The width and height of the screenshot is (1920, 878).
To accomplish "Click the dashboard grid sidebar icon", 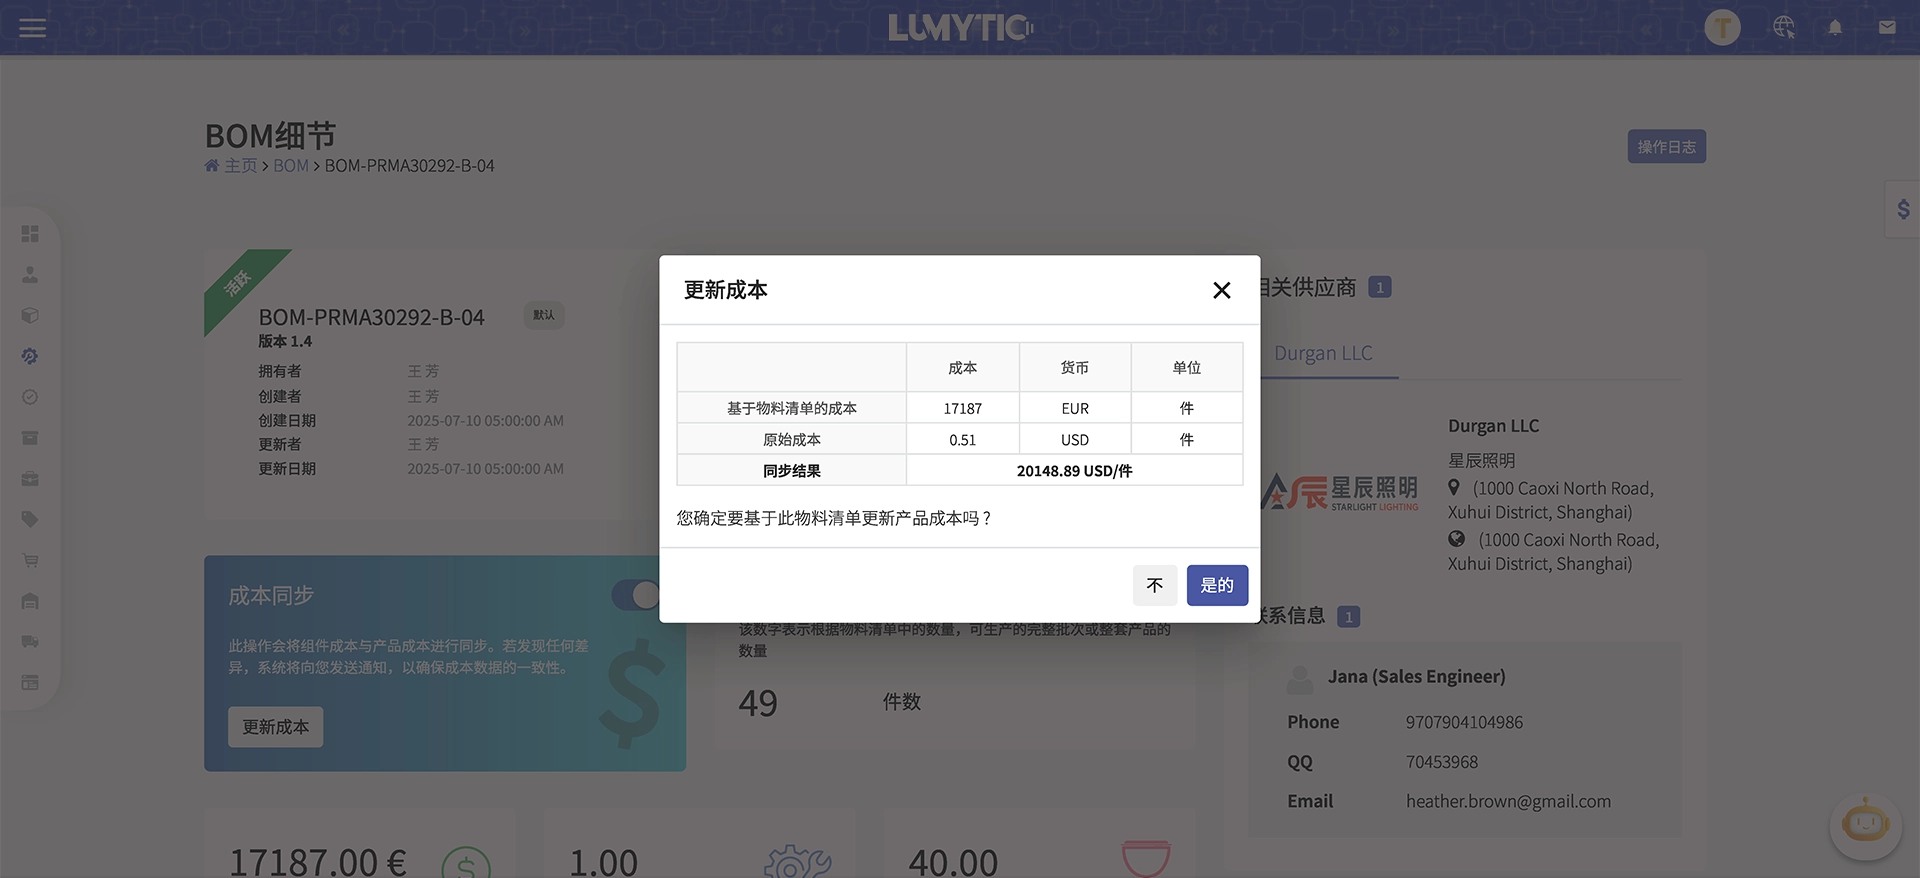I will coord(30,233).
